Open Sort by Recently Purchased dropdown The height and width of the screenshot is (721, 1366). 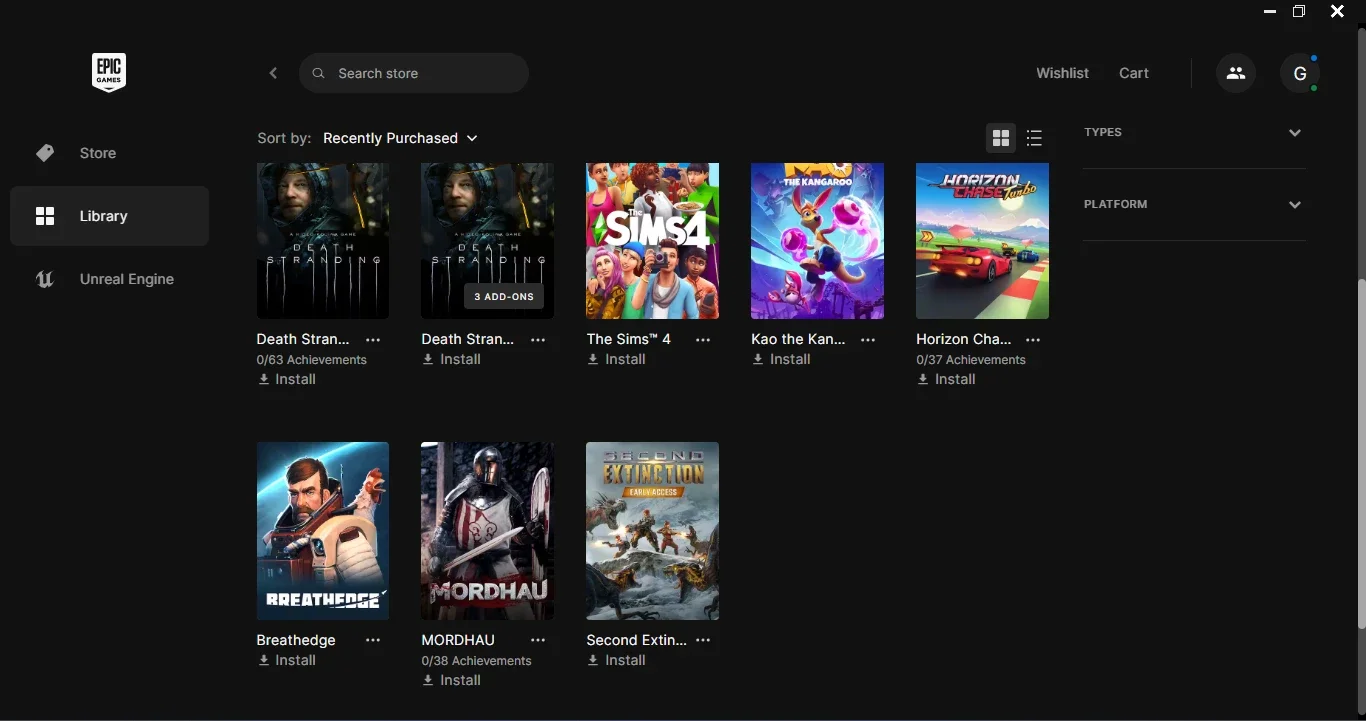pyautogui.click(x=400, y=138)
